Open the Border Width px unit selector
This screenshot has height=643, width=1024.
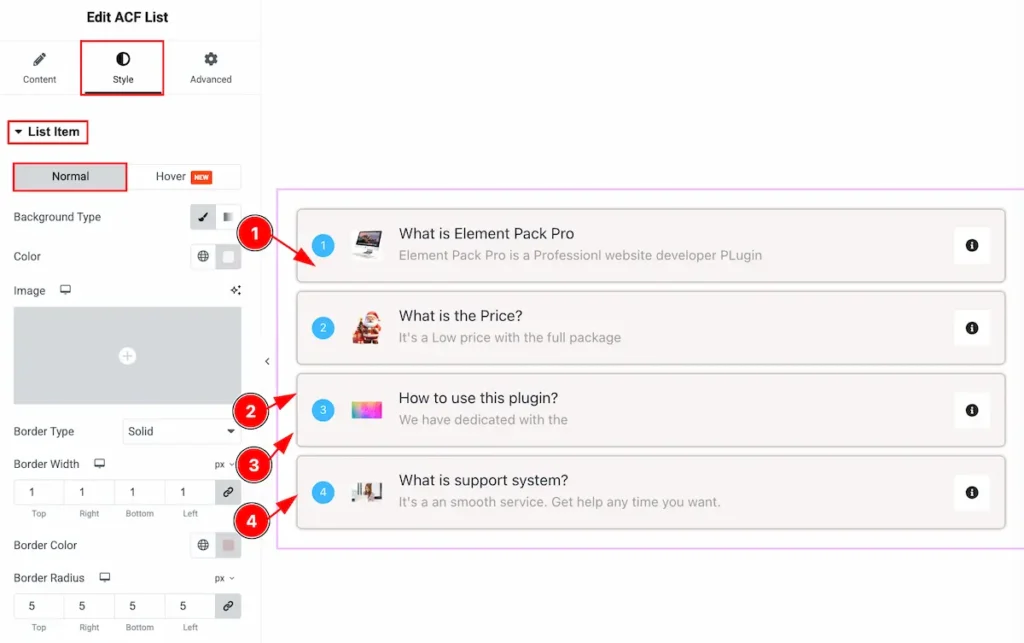pyautogui.click(x=224, y=464)
